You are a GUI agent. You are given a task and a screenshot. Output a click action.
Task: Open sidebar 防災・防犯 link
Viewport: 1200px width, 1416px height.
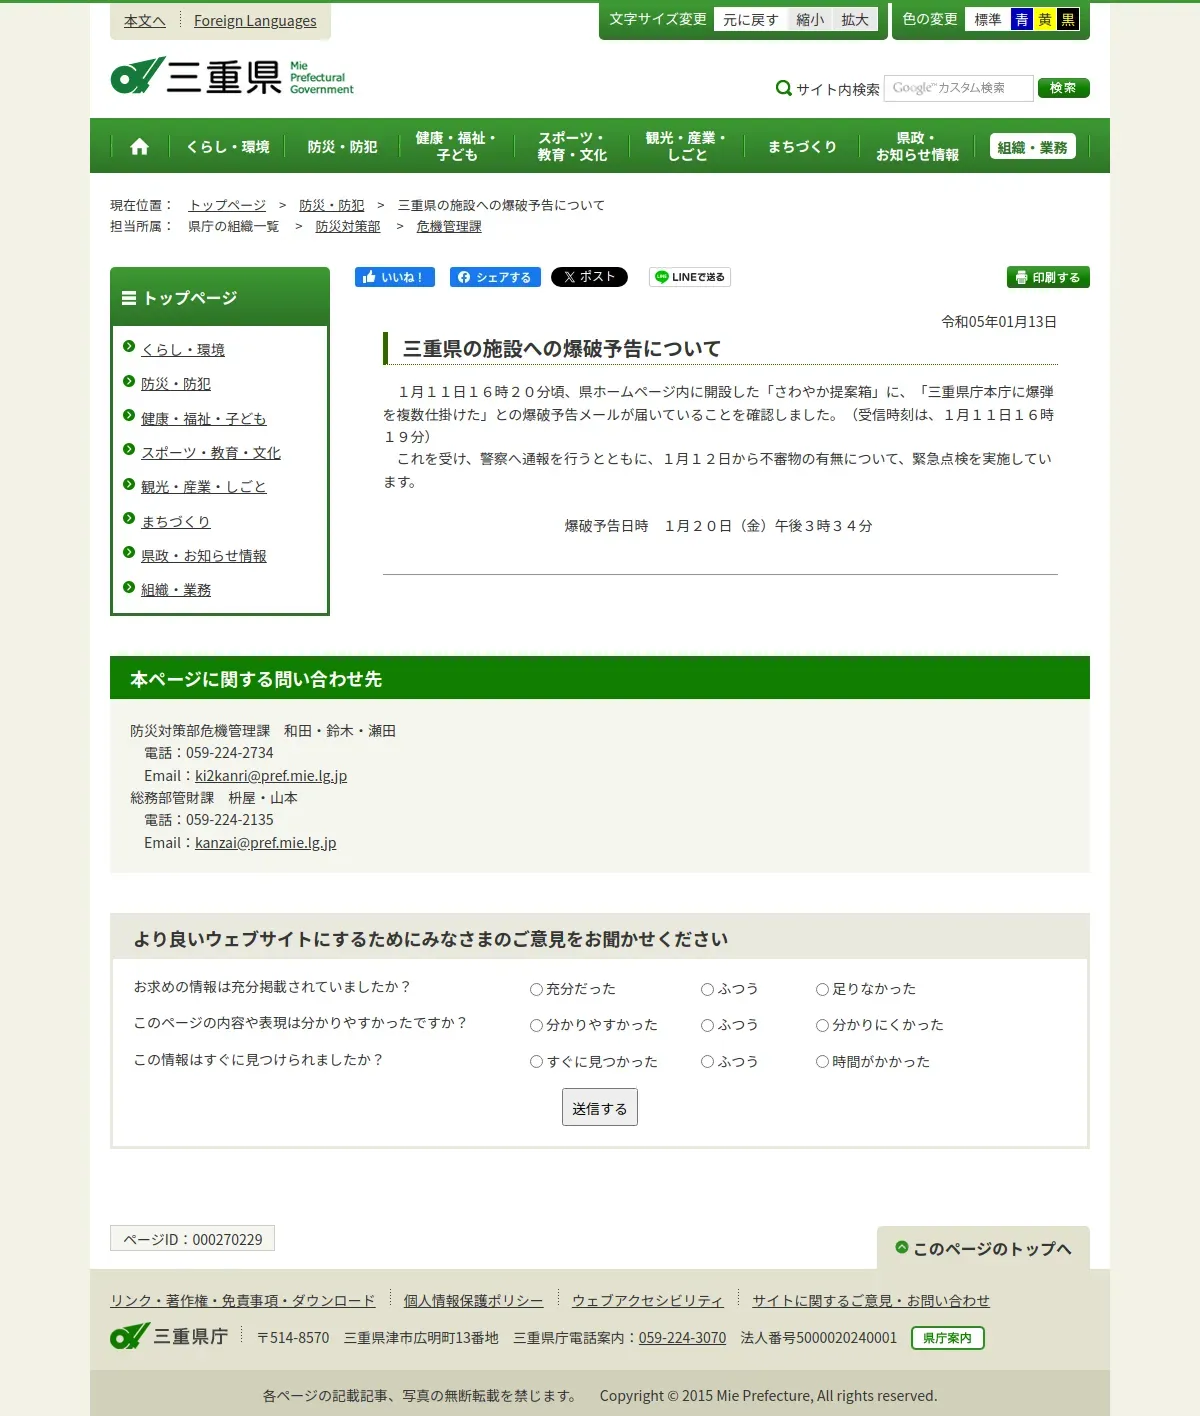[x=176, y=383]
